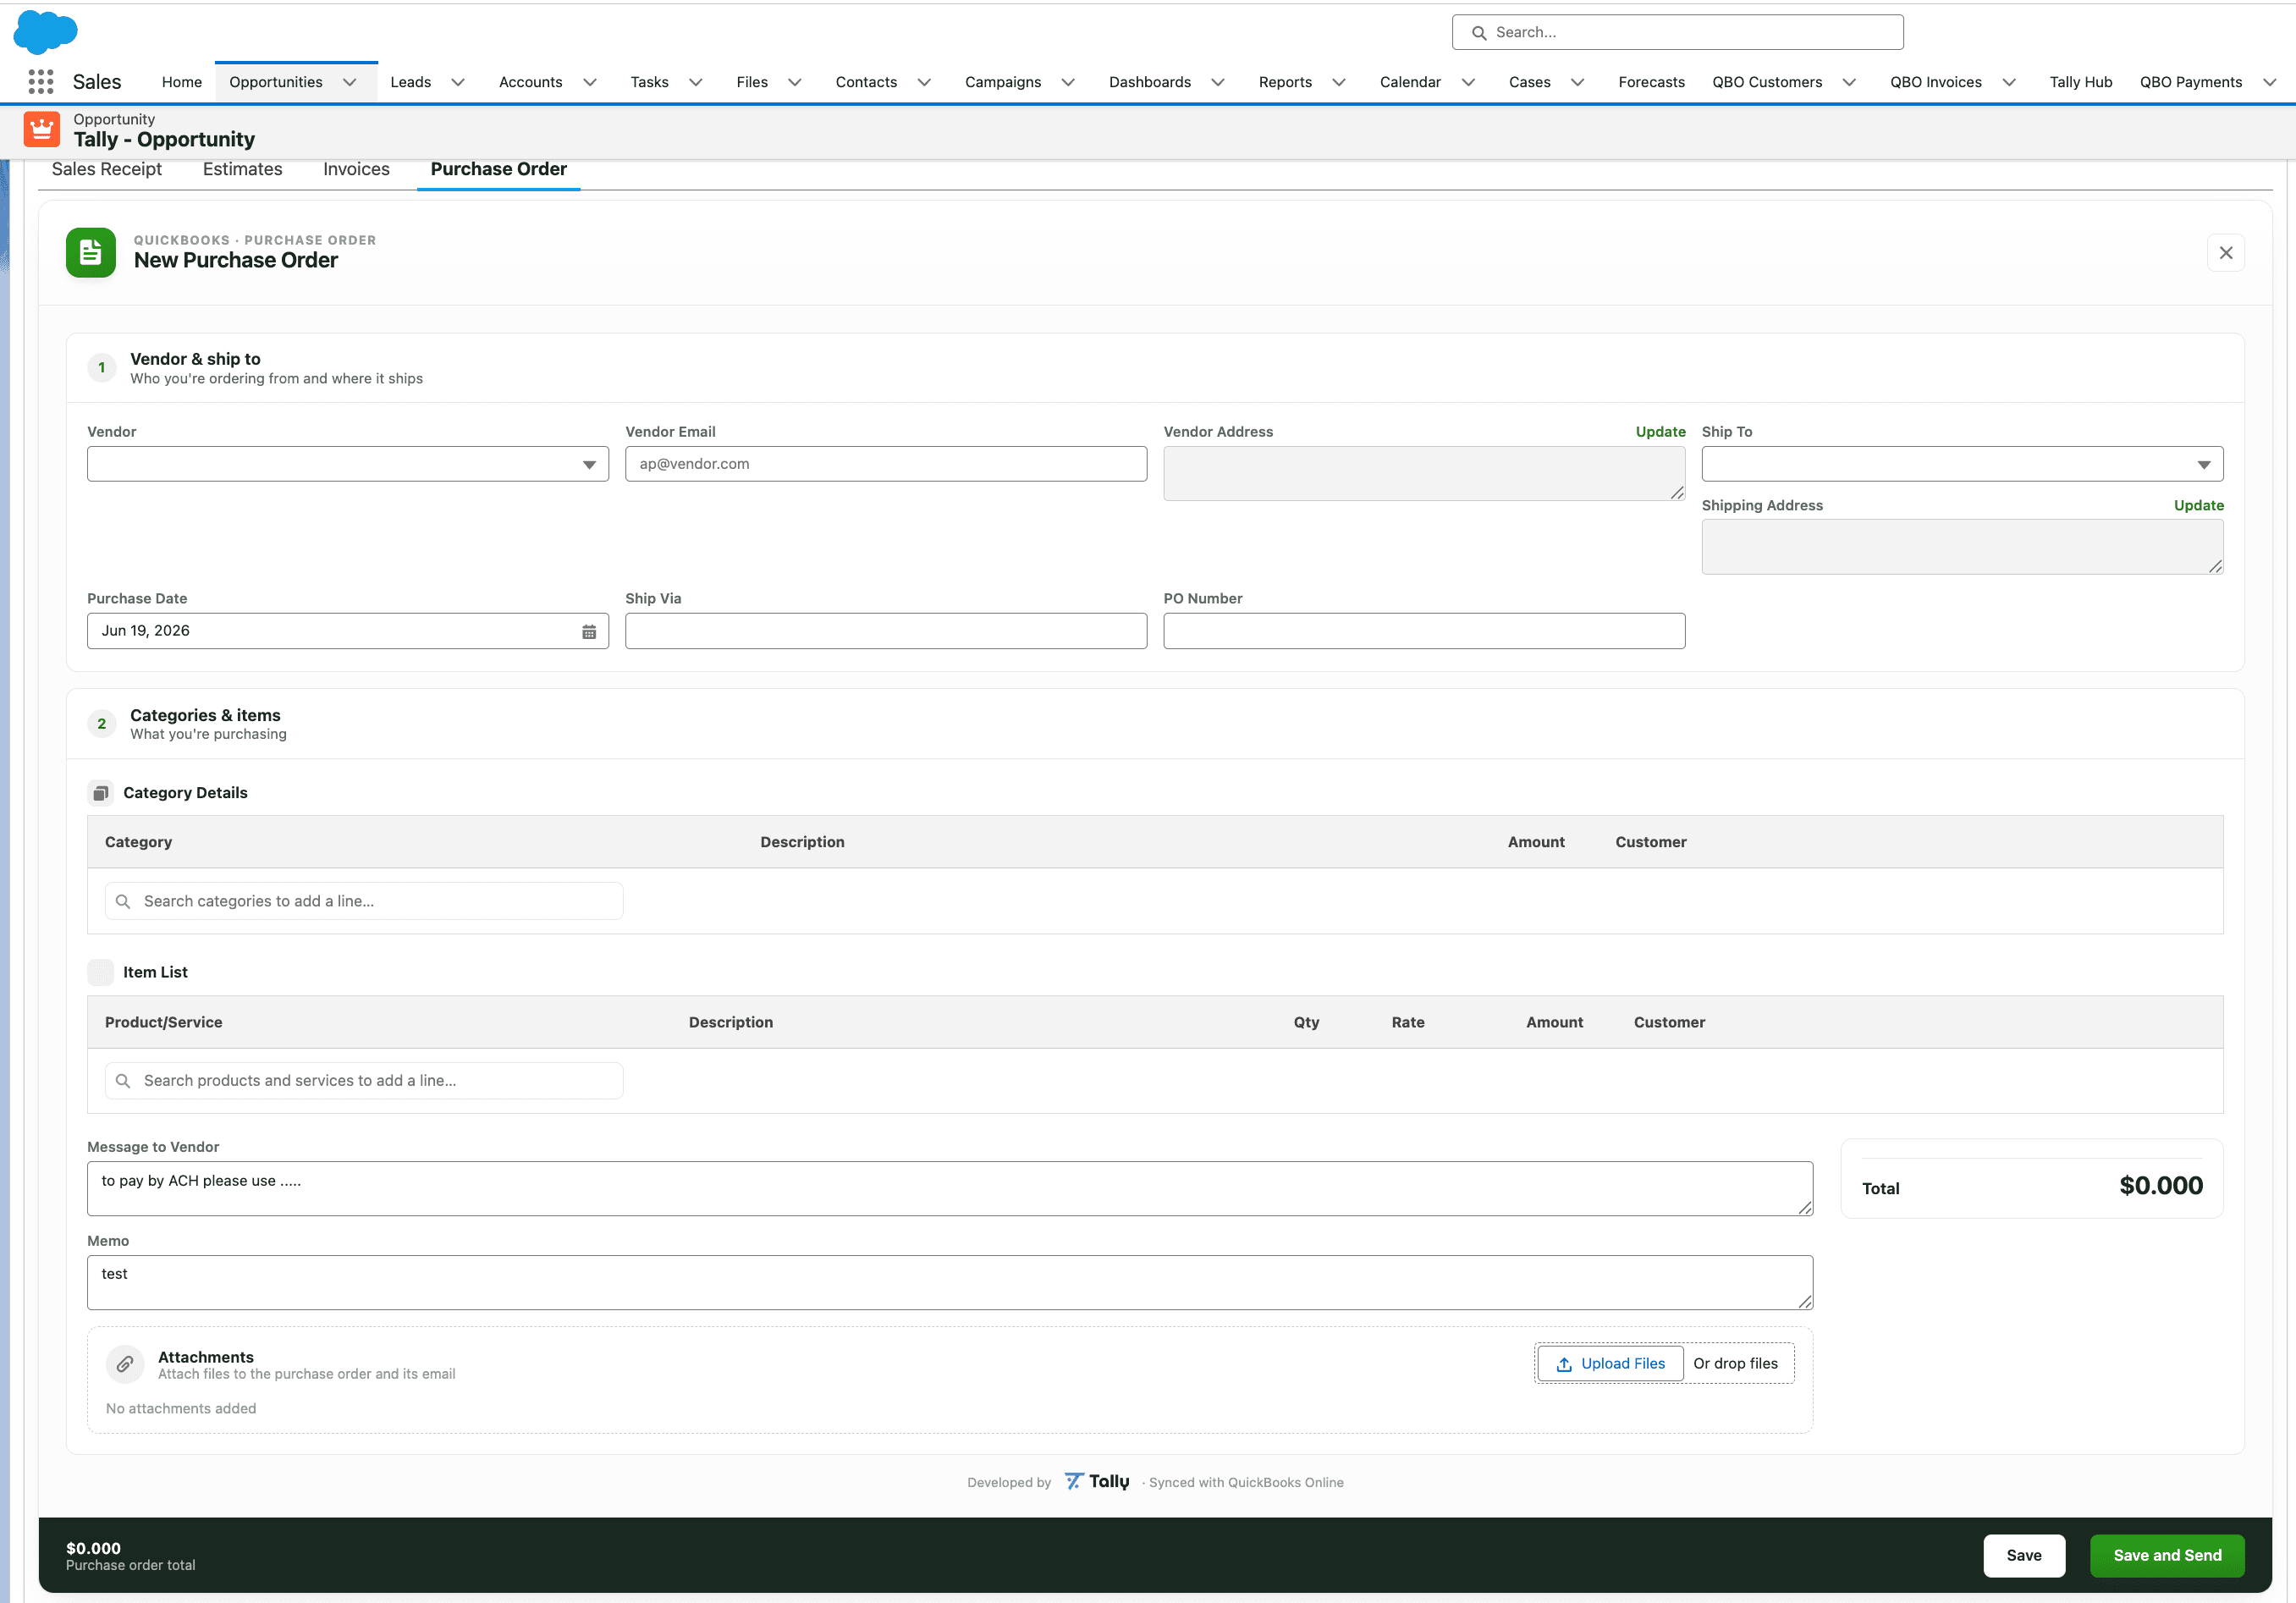
Task: Switch to the Invoices tab
Action: 356,169
